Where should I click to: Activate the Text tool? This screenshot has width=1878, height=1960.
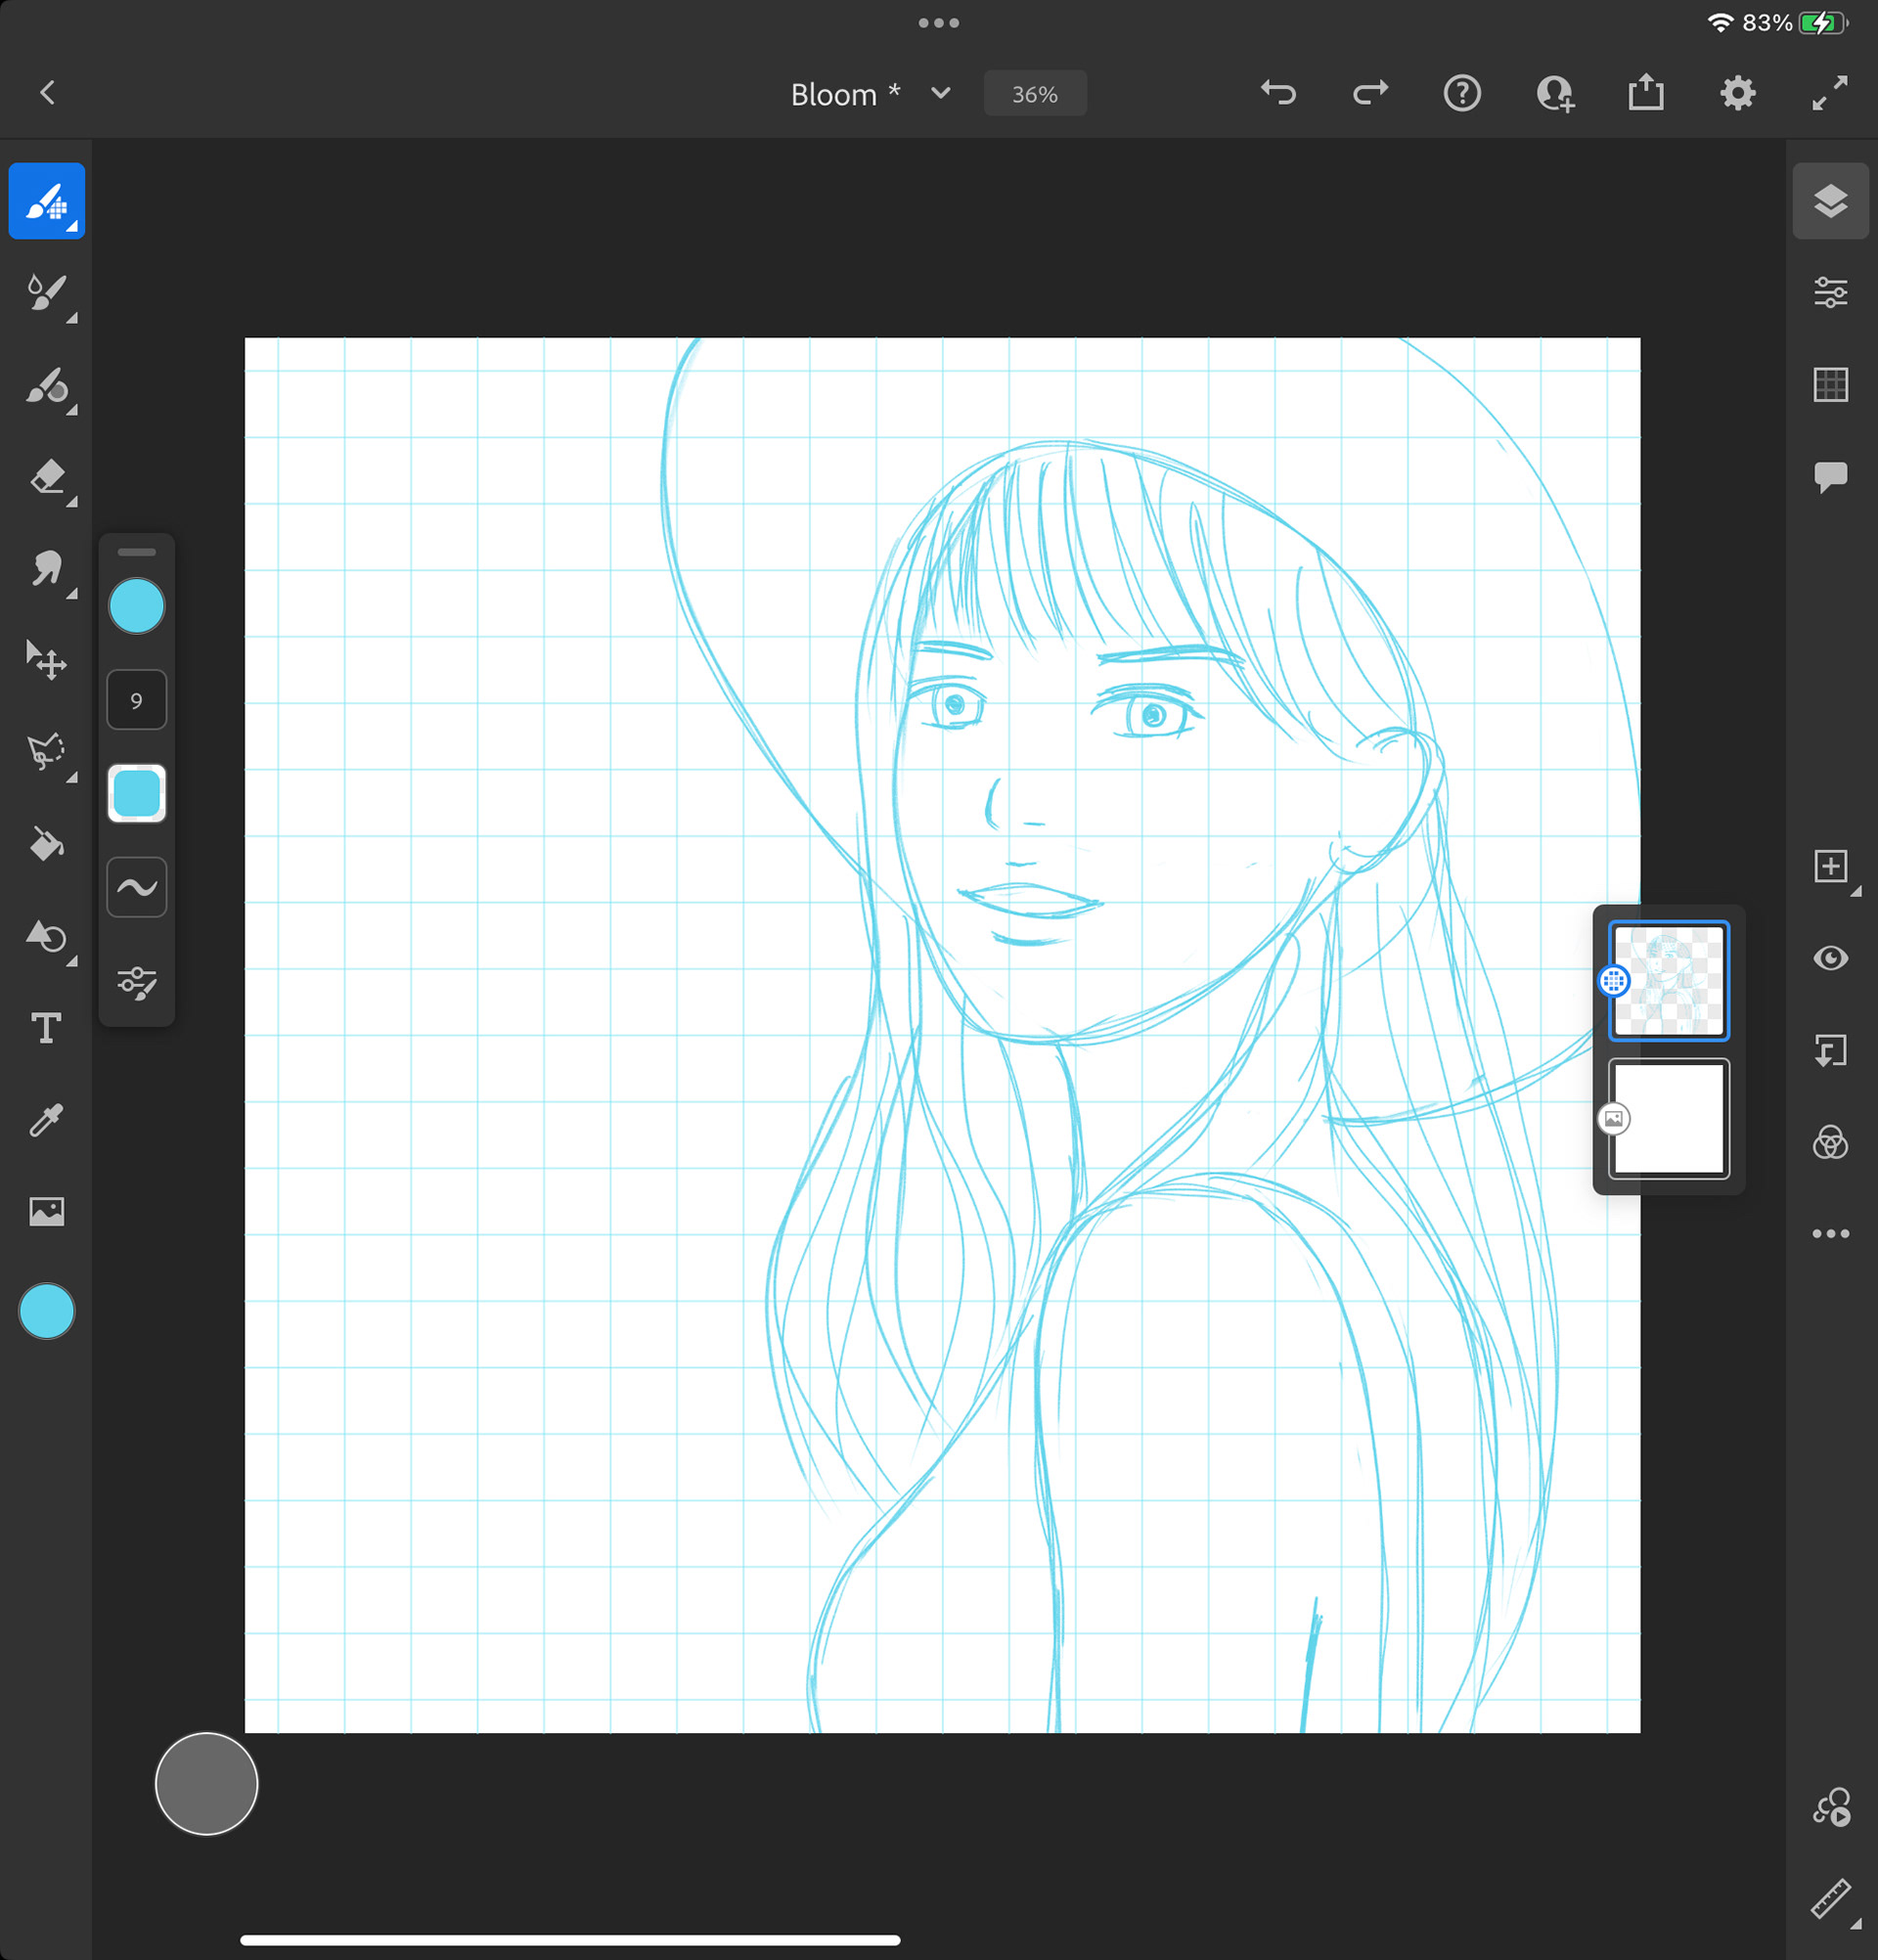point(46,1028)
